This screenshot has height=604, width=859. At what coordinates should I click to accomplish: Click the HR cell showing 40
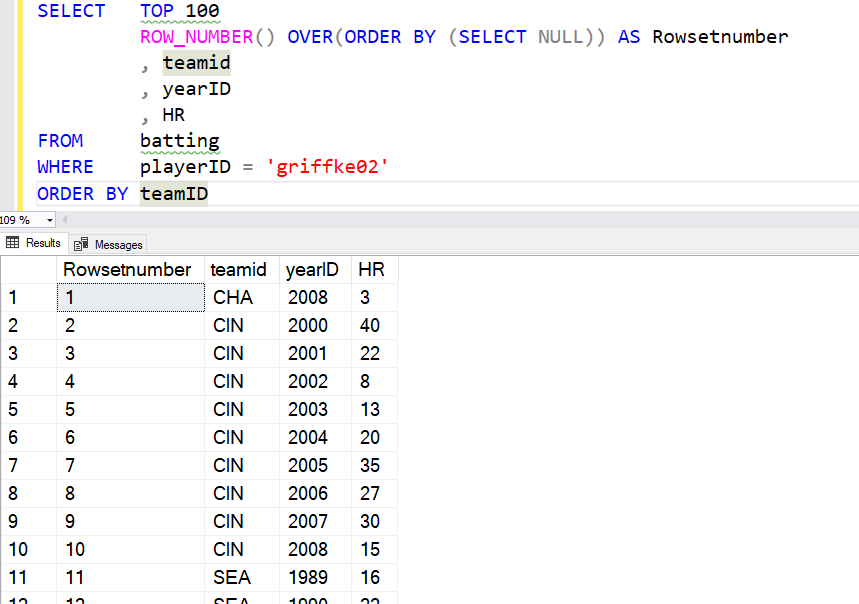(369, 325)
